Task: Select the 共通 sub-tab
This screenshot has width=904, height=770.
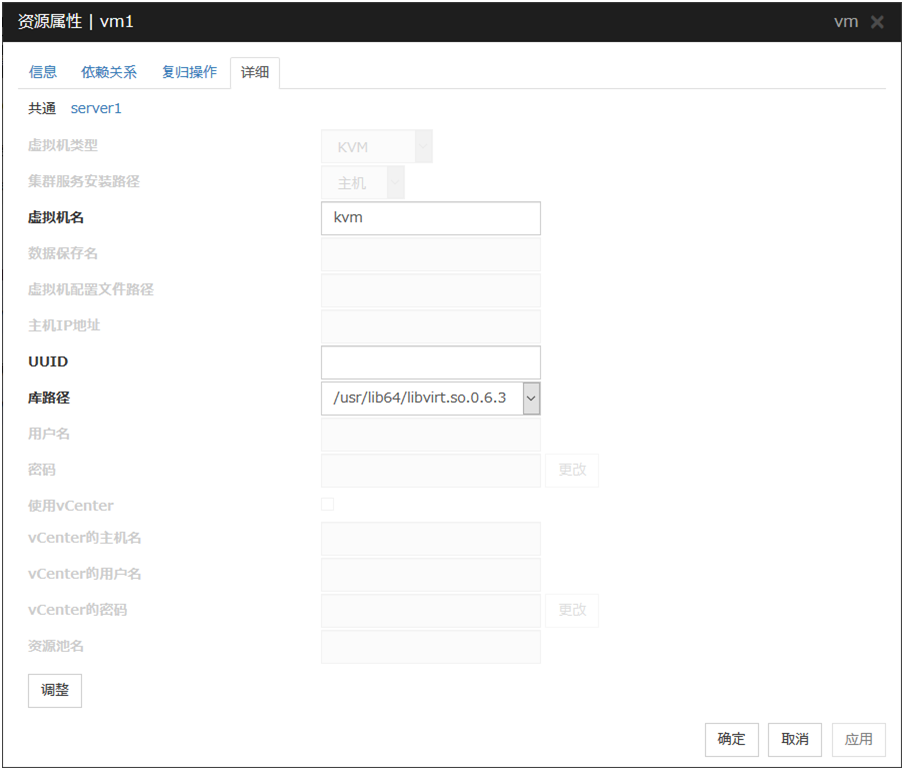Action: [x=42, y=108]
